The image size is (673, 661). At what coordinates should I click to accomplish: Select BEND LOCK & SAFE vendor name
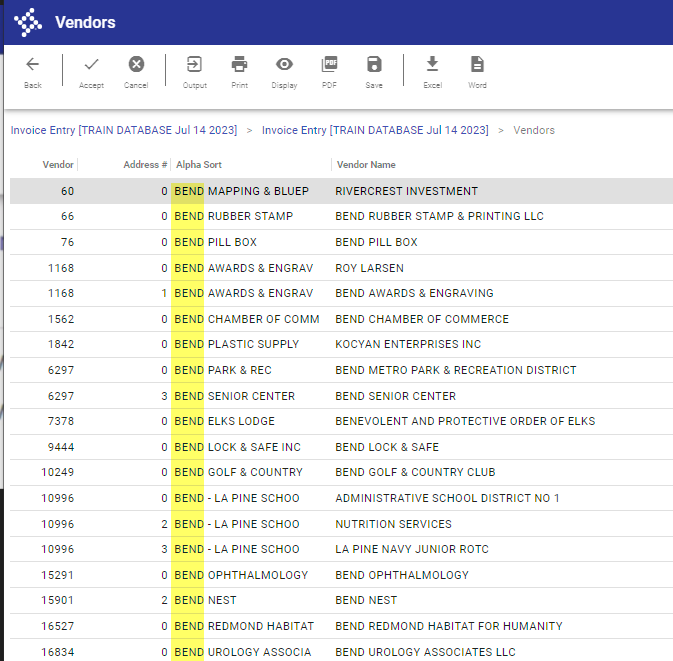pos(387,447)
